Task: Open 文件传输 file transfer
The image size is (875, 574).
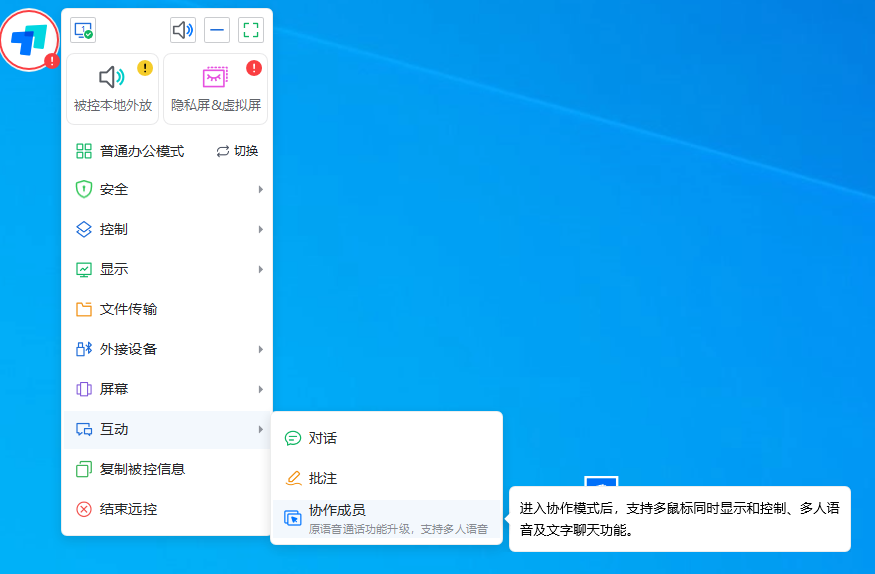Action: tap(167, 309)
